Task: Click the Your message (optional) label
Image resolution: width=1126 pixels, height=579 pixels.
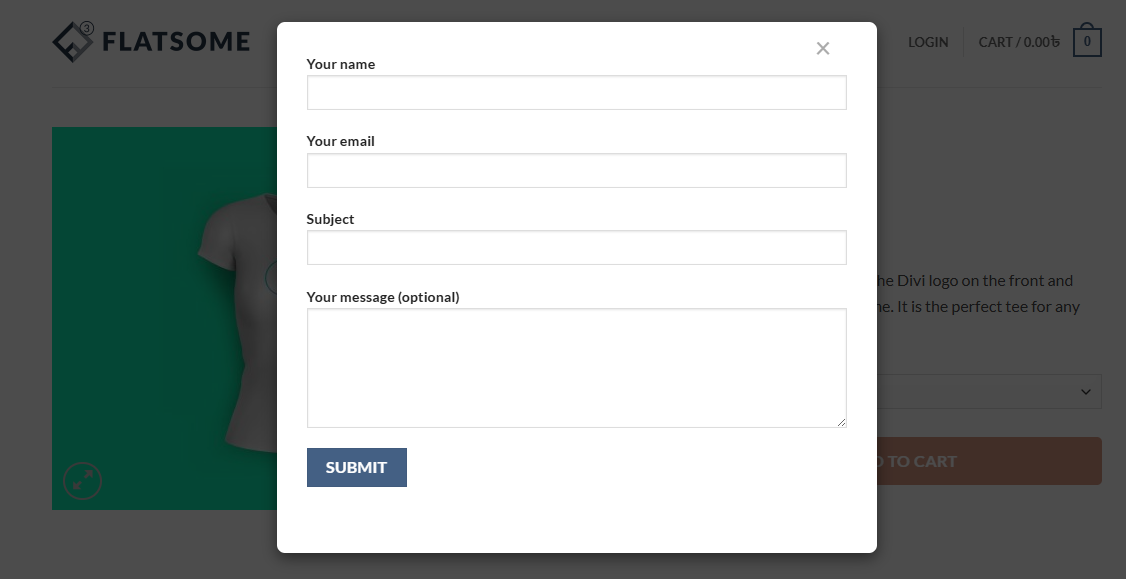Action: [383, 297]
